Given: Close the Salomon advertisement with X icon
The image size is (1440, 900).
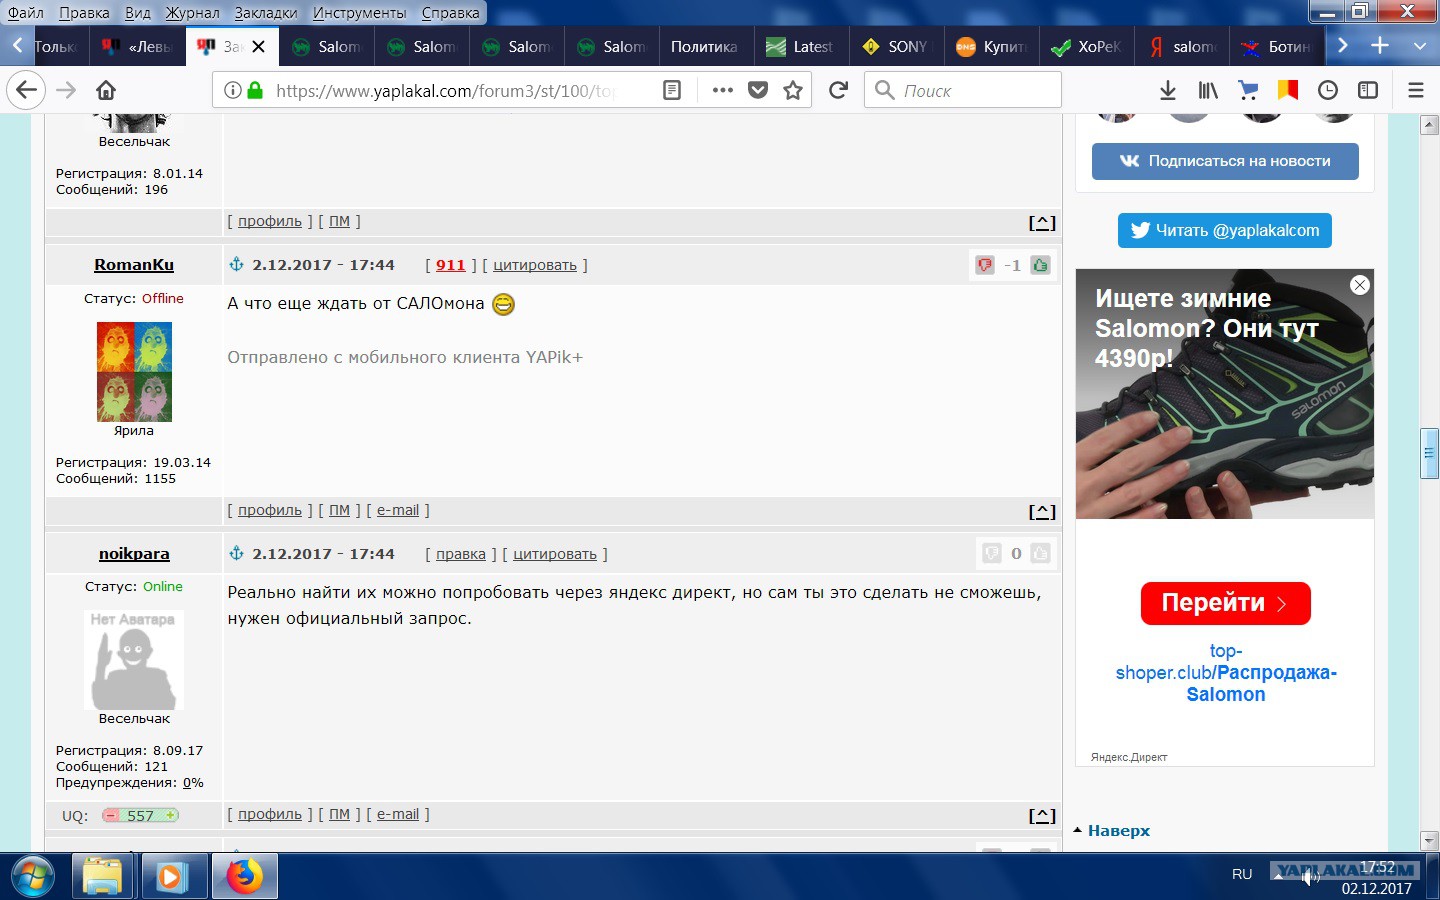Looking at the screenshot, I should click(x=1360, y=285).
